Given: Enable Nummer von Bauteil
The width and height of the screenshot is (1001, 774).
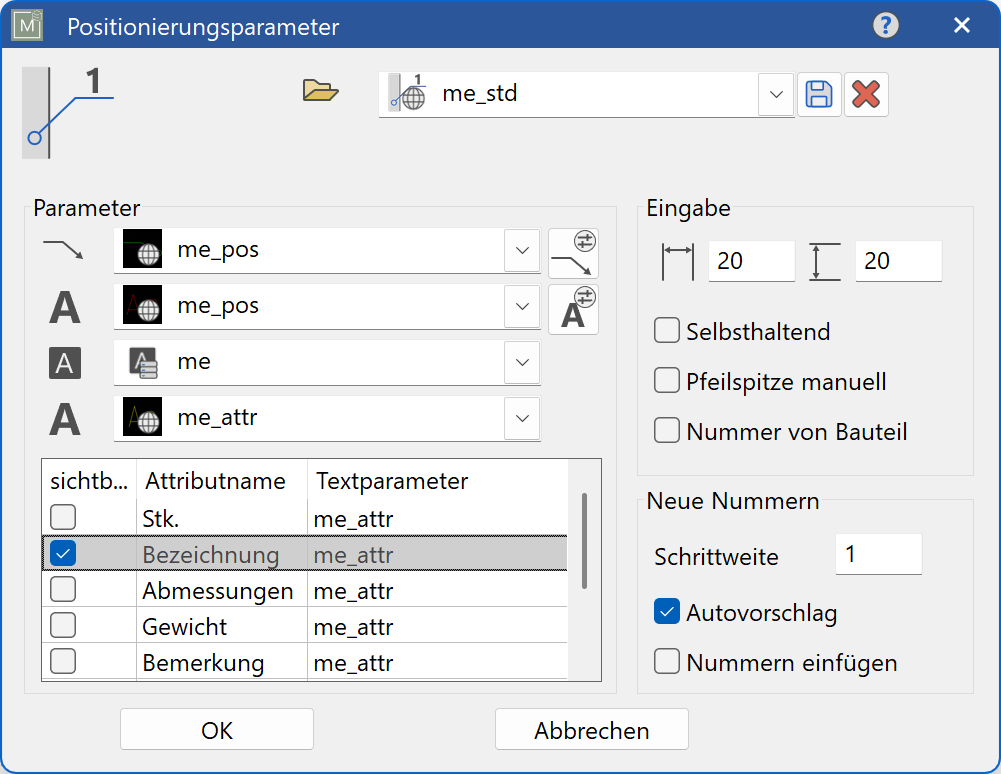Looking at the screenshot, I should tap(666, 431).
